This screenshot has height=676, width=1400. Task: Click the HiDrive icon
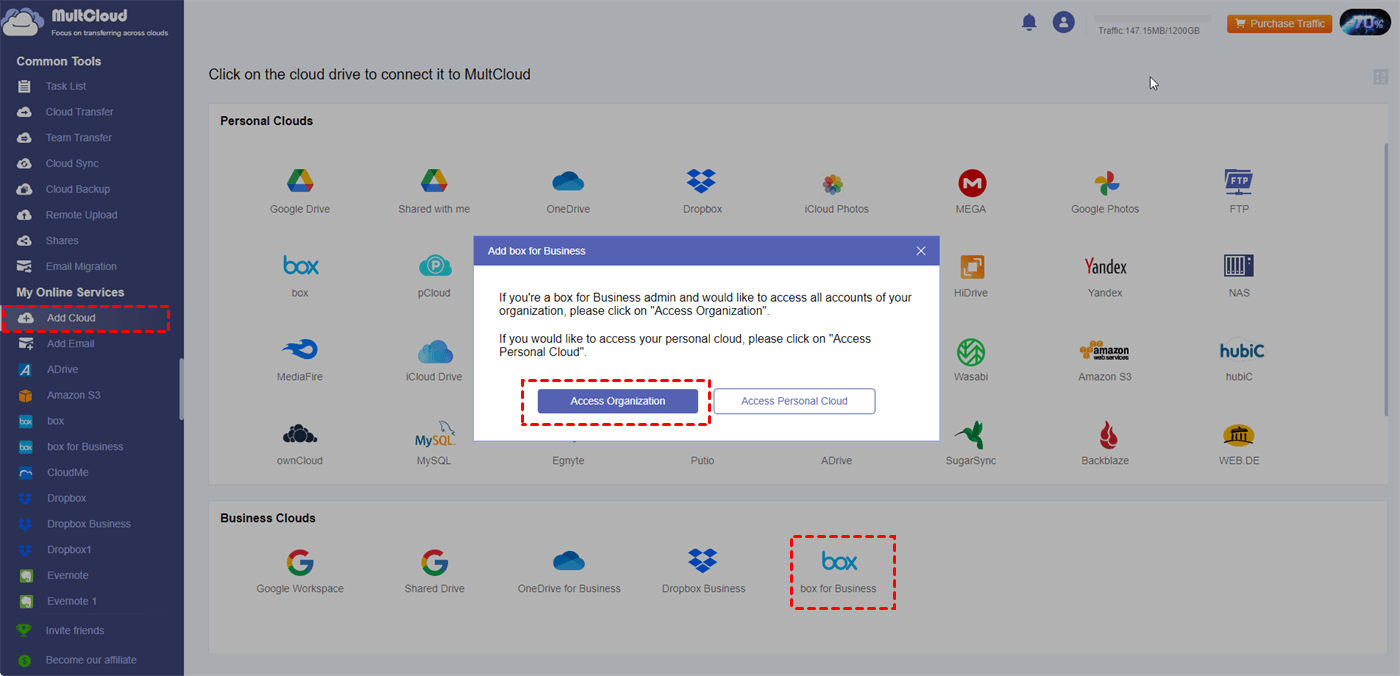(x=972, y=266)
